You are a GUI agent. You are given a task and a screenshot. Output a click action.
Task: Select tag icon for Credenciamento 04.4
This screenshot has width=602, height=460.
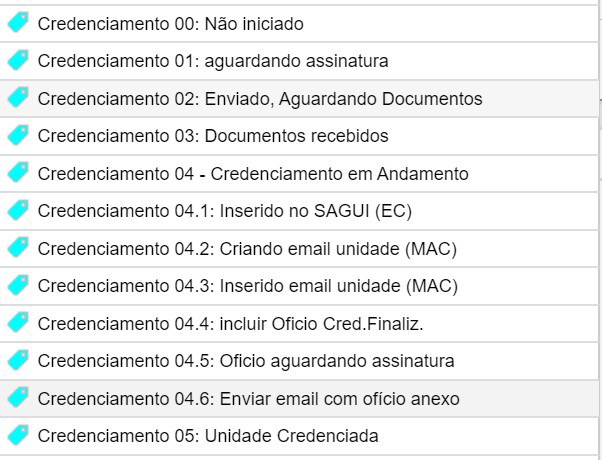[x=18, y=323]
